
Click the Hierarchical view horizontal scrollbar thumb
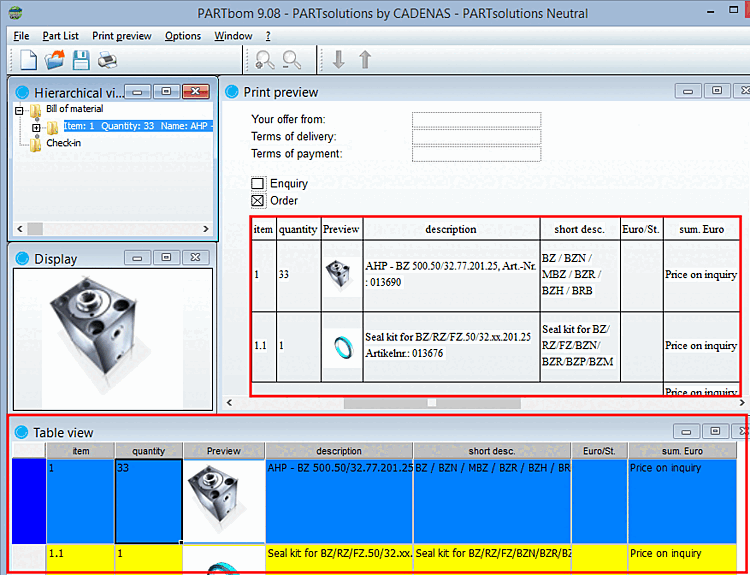pyautogui.click(x=35, y=229)
